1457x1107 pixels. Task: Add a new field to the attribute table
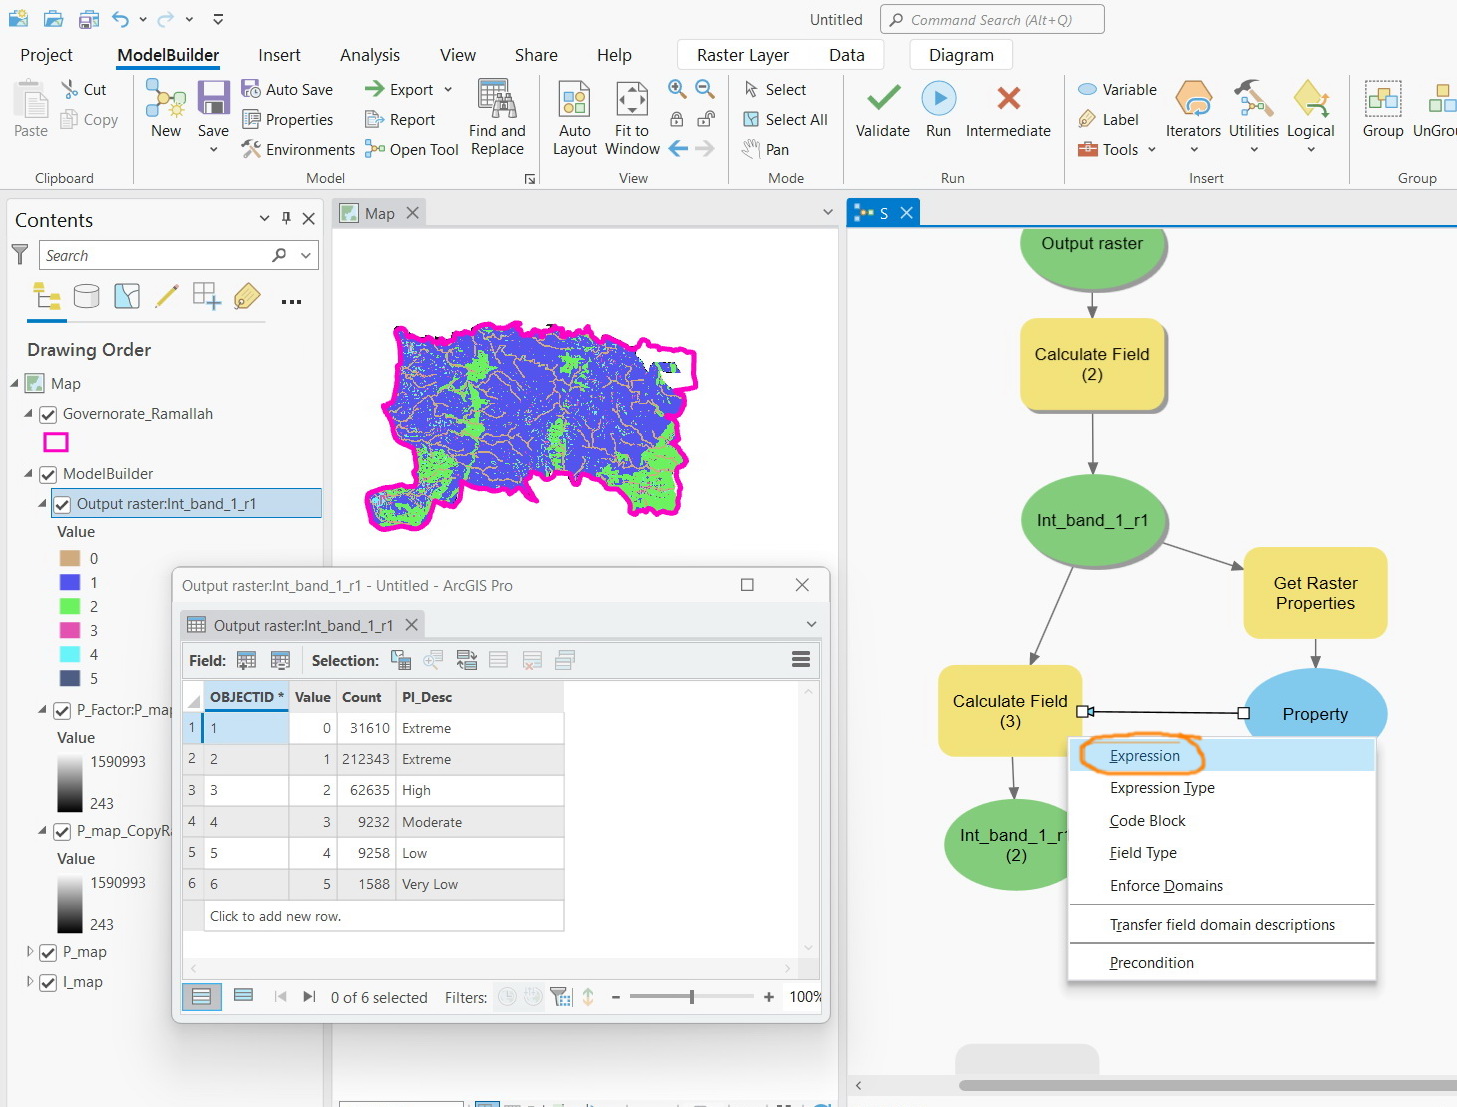[x=246, y=660]
